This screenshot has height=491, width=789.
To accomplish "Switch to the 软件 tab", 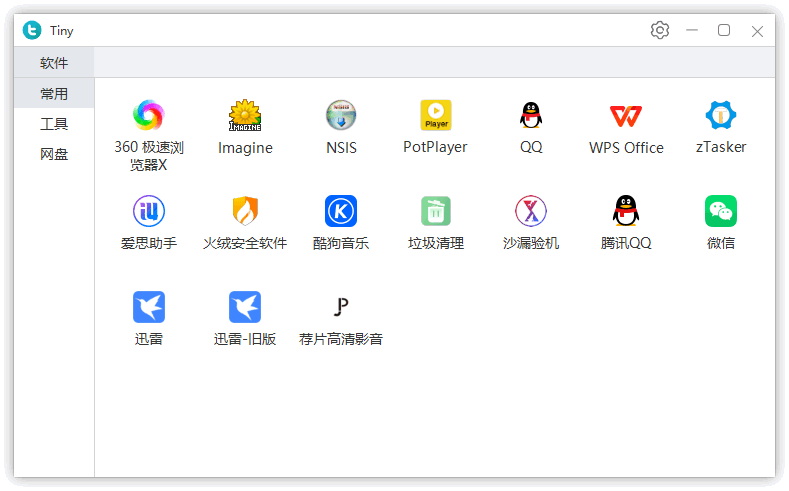I will (x=54, y=63).
